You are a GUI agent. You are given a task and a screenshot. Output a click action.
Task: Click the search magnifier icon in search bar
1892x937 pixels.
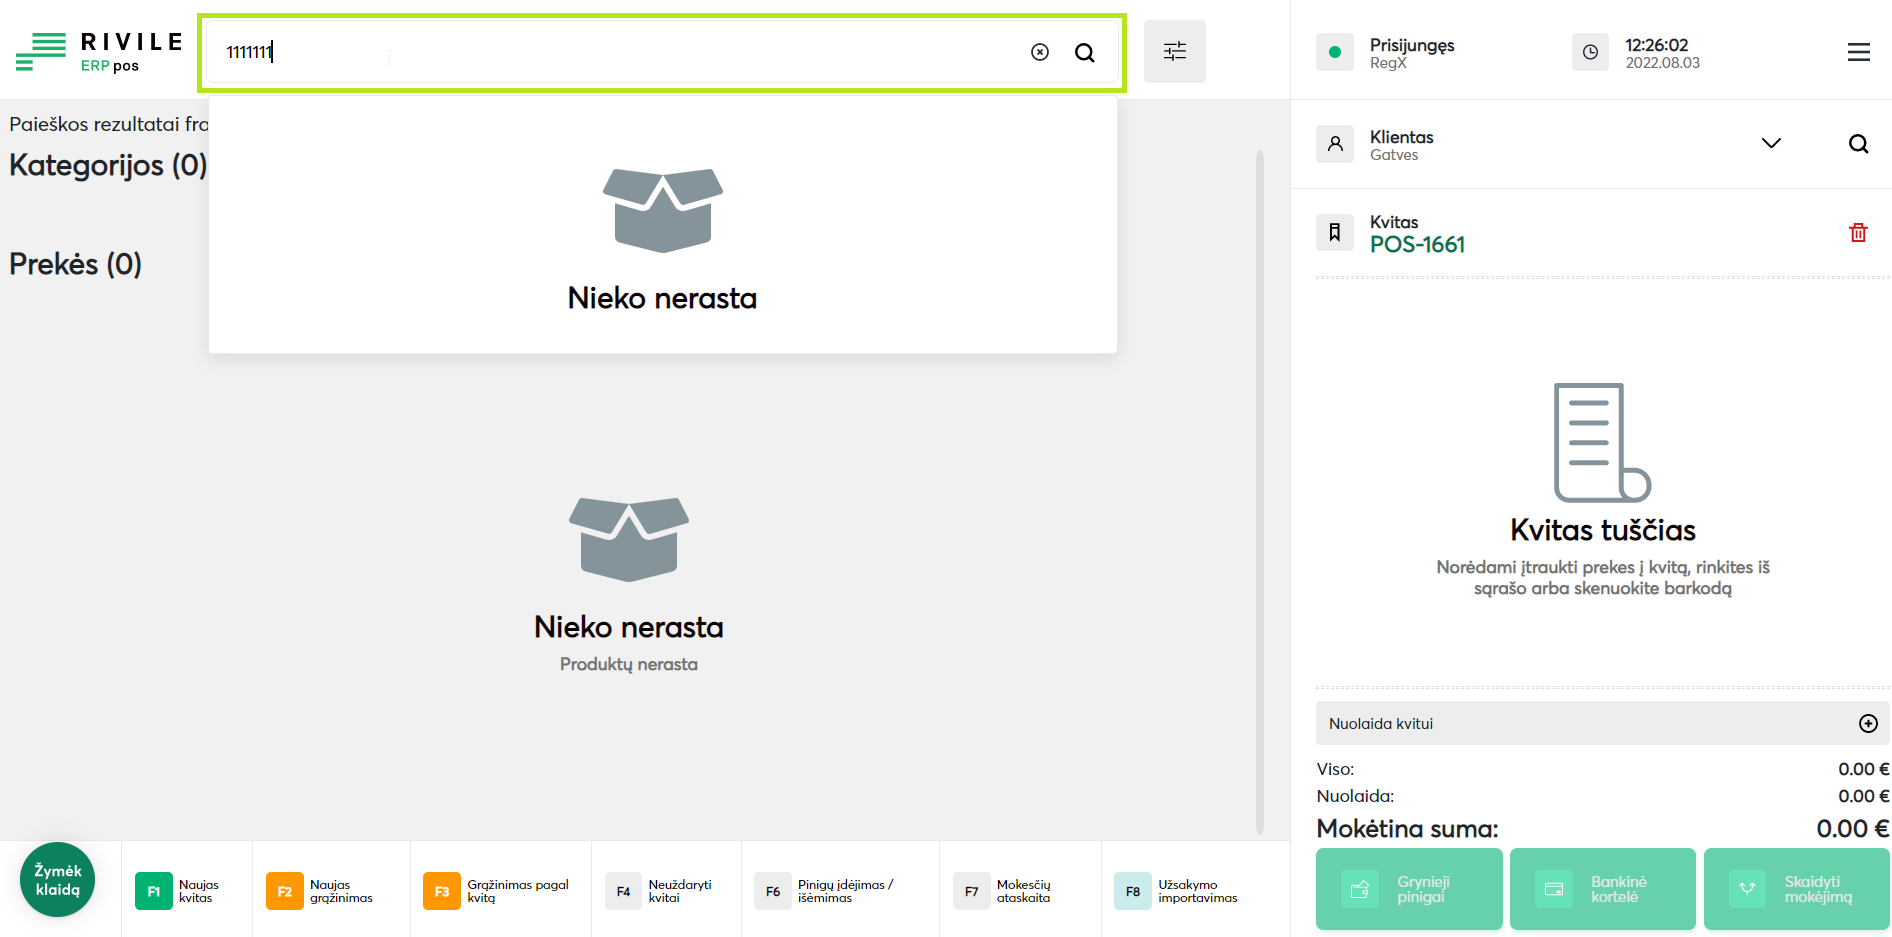click(x=1084, y=52)
